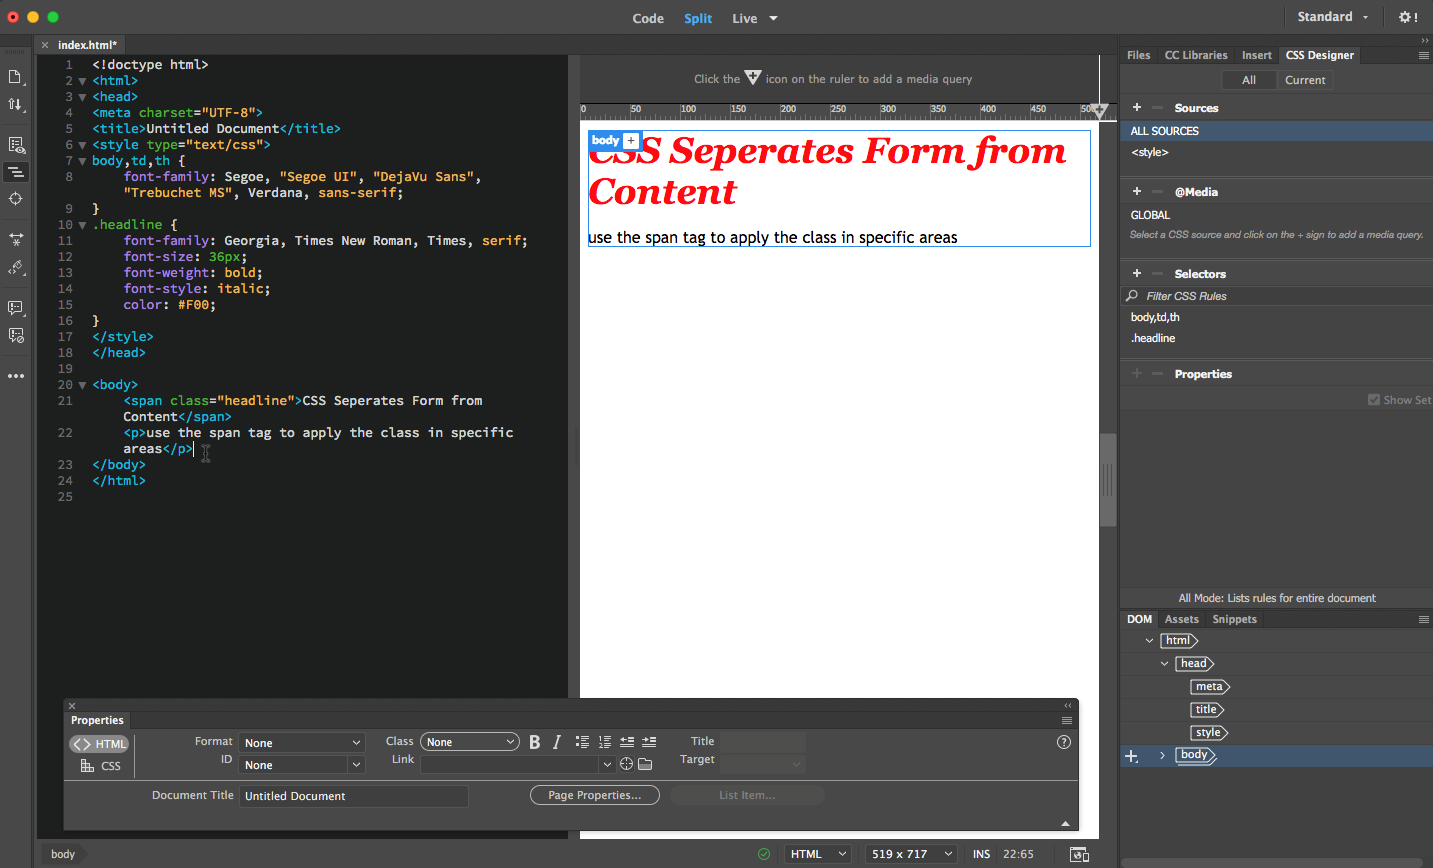Viewport: 1433px width, 868px height.
Task: Click the Inspect crosshair icon in left toolbar
Action: pos(16,199)
